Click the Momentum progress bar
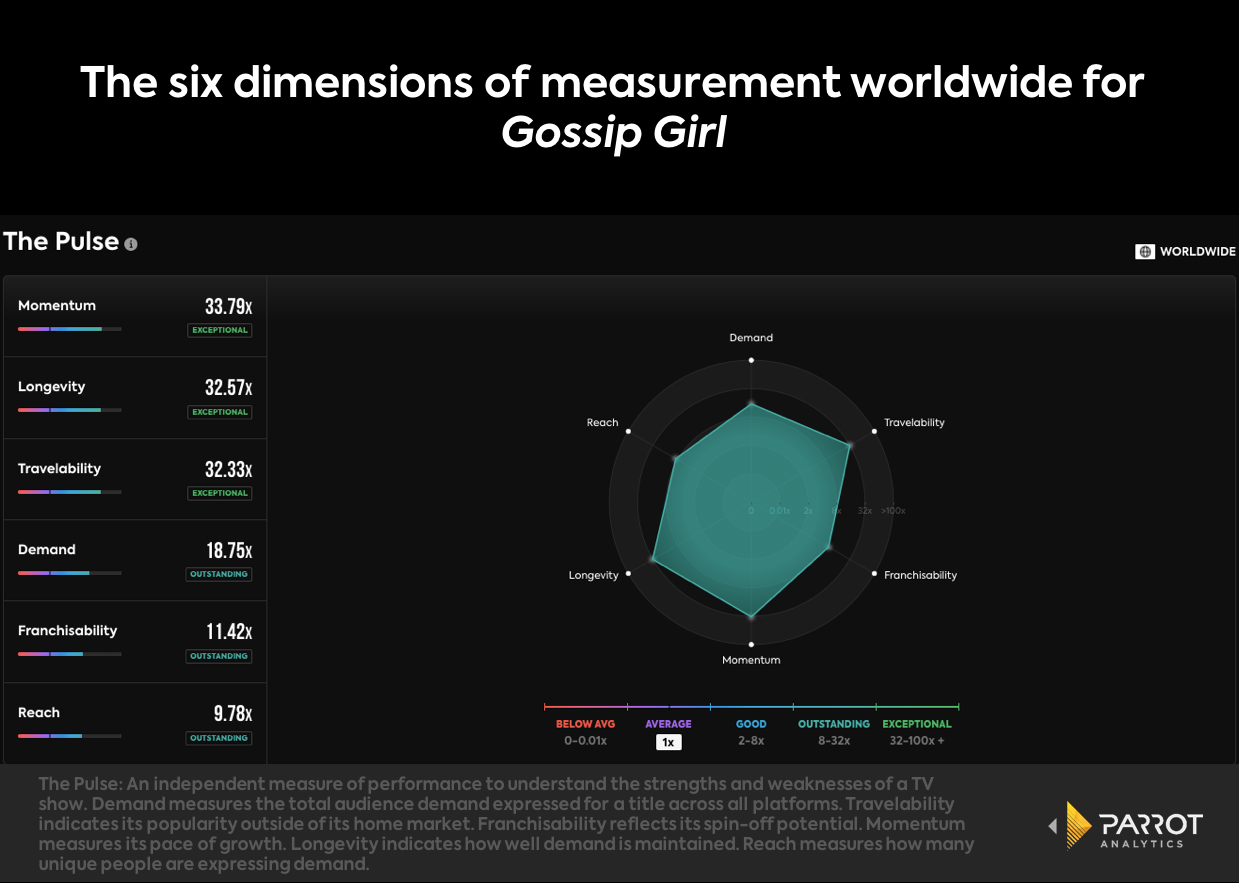Screen dimensions: 1239x883 tap(70, 329)
